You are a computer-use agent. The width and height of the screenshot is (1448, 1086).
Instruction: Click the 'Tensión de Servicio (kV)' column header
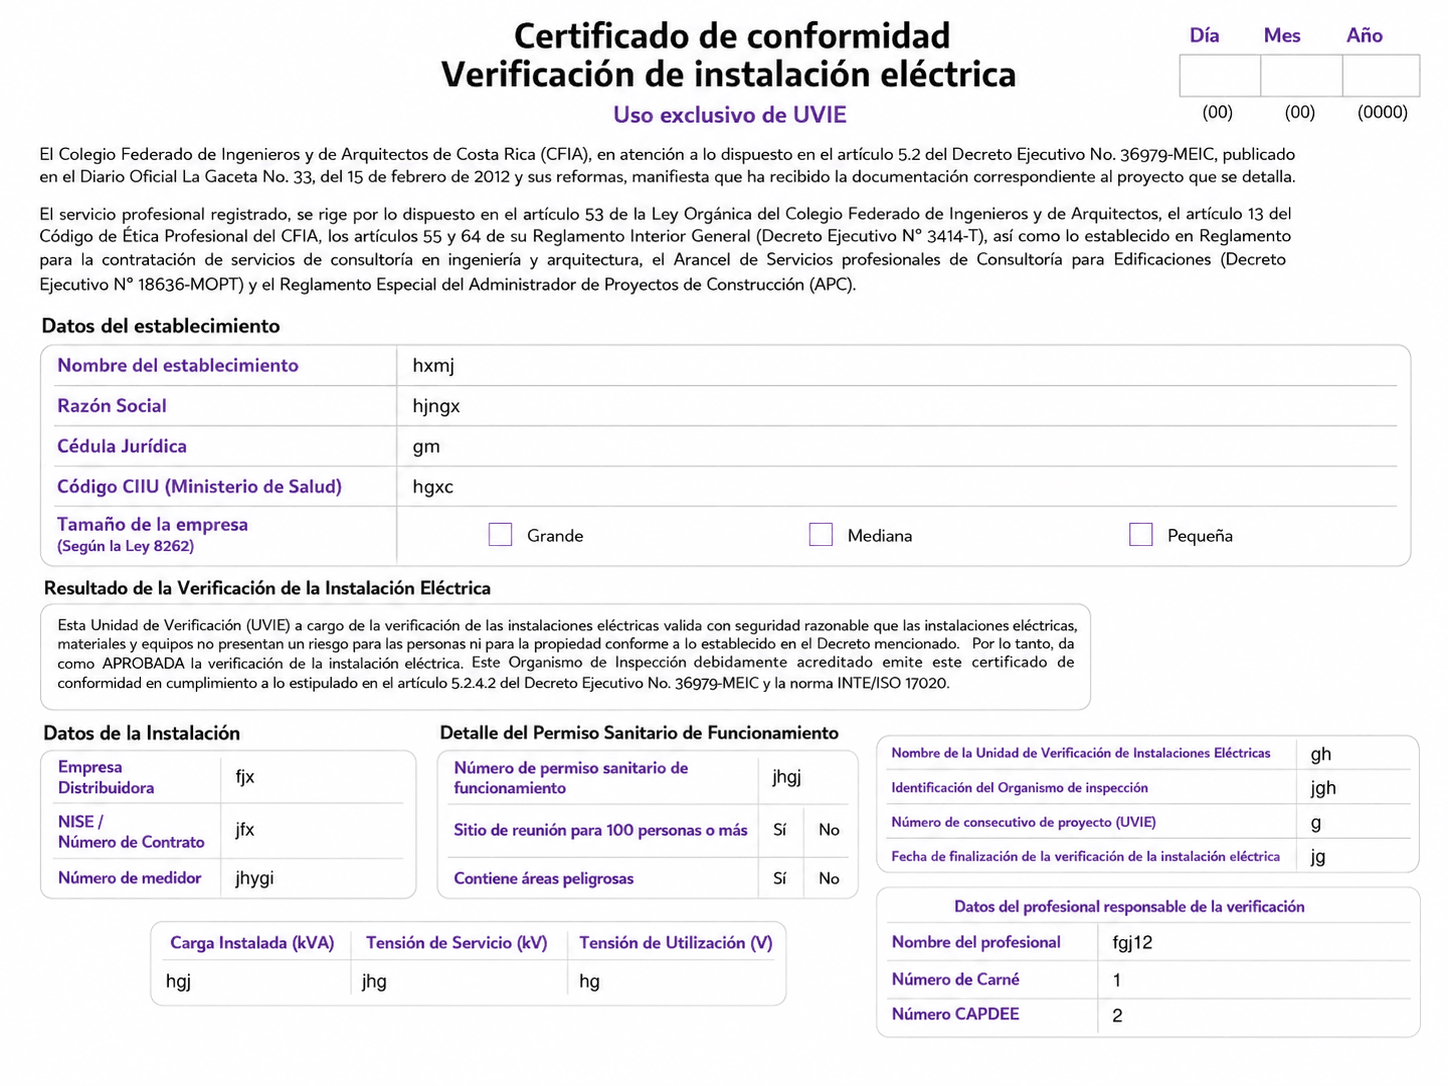click(457, 943)
